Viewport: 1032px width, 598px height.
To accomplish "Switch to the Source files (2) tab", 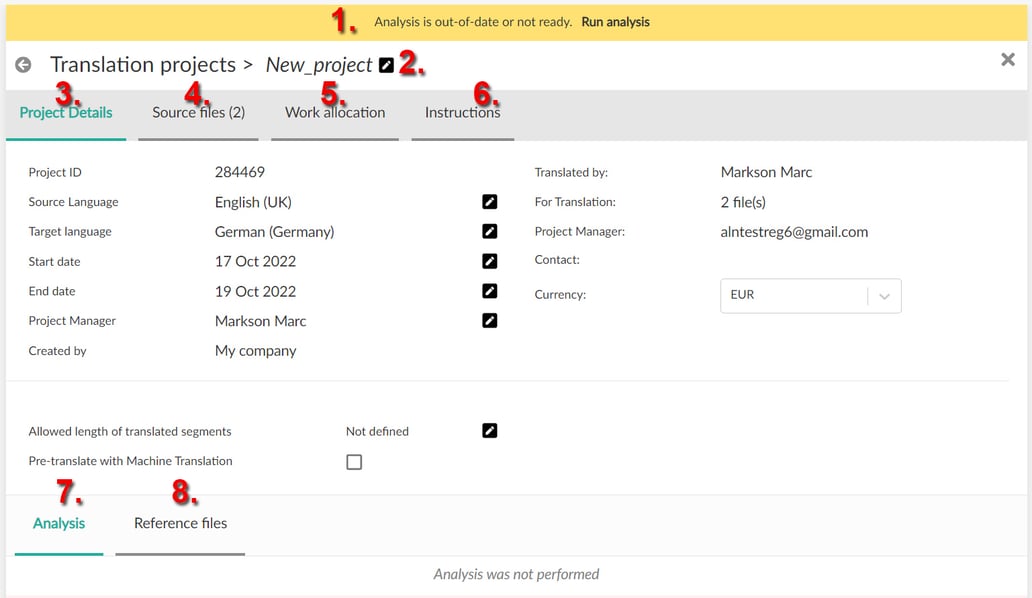I will (199, 112).
